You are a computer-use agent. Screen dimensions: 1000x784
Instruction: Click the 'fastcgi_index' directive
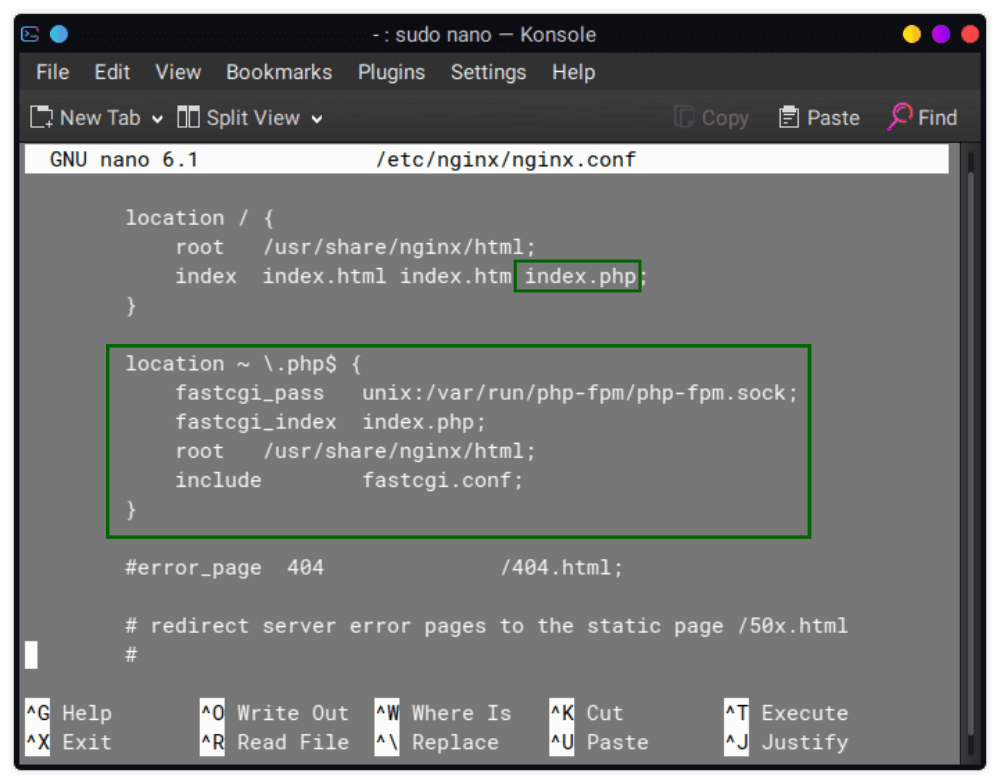tap(256, 422)
